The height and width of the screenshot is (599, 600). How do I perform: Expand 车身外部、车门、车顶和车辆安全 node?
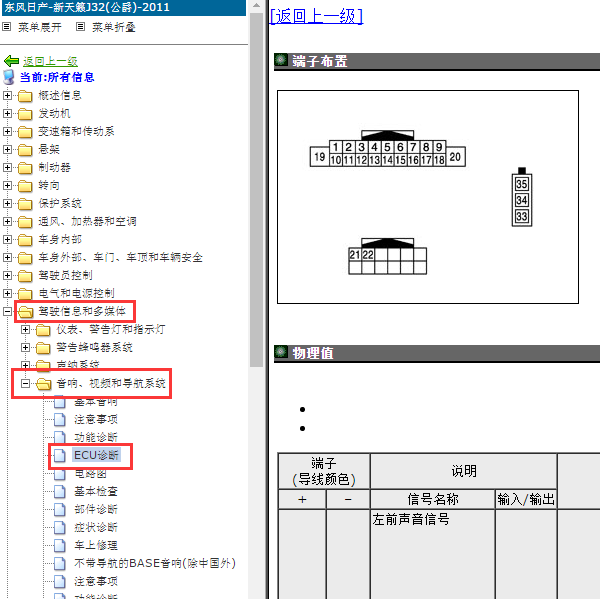tap(7, 257)
